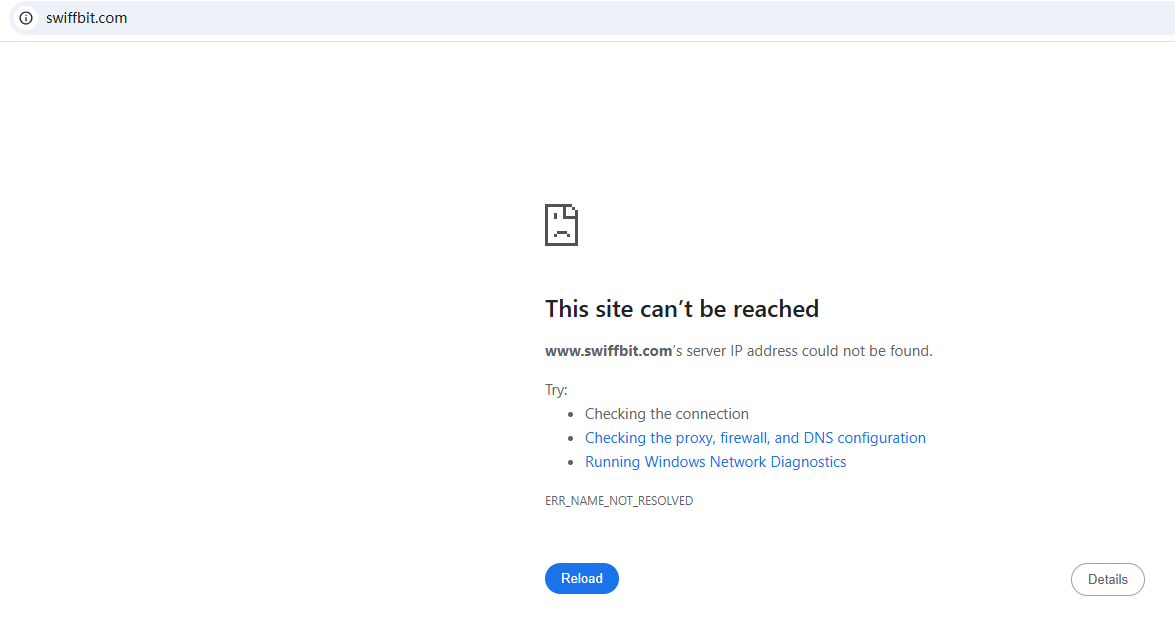Viewport: 1175px width, 619px height.
Task: Click blank area between Reload and Details buttons
Action: click(845, 579)
